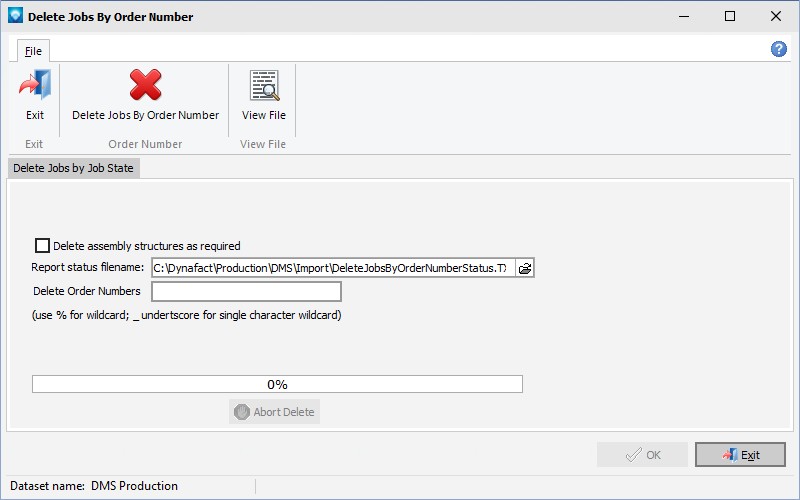Screen dimensions: 800x500
Task: Open the File ribbon tab
Action: (33, 51)
